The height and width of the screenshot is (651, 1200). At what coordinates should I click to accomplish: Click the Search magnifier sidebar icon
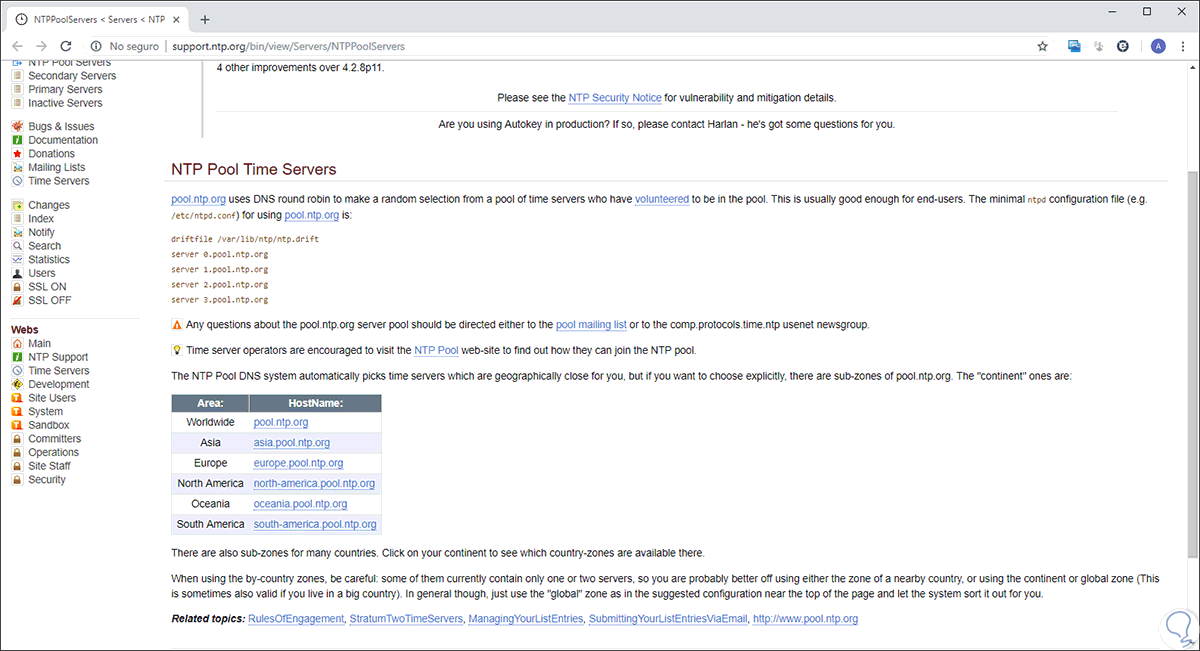[17, 246]
